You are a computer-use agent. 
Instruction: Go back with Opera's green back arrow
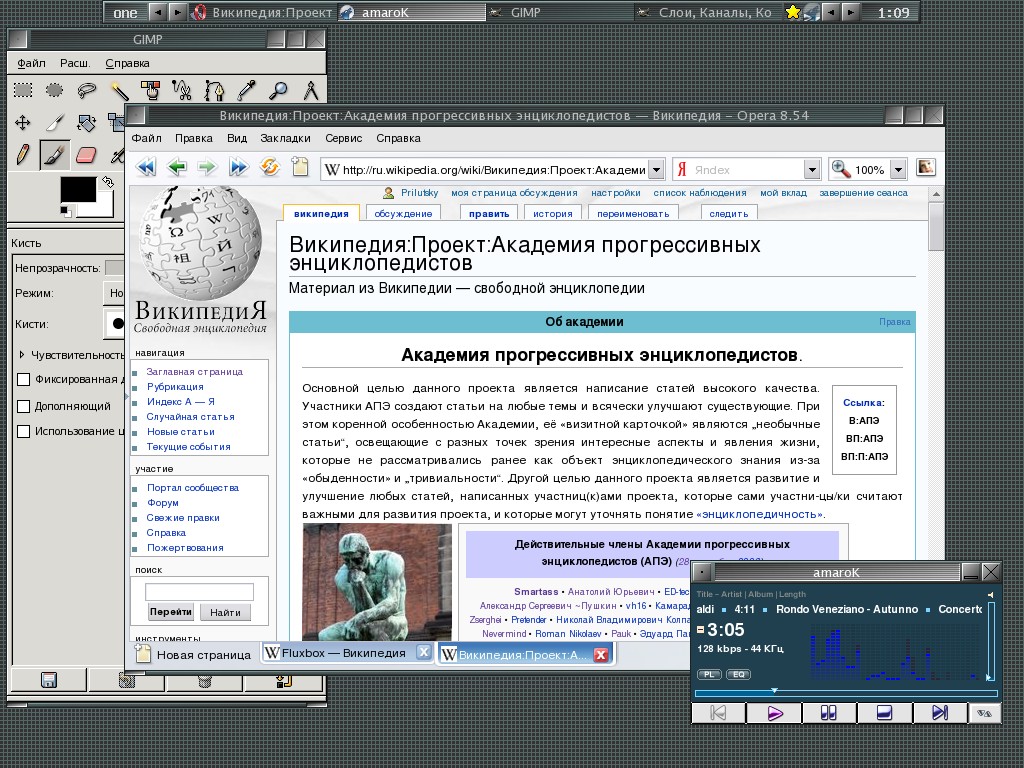point(176,168)
